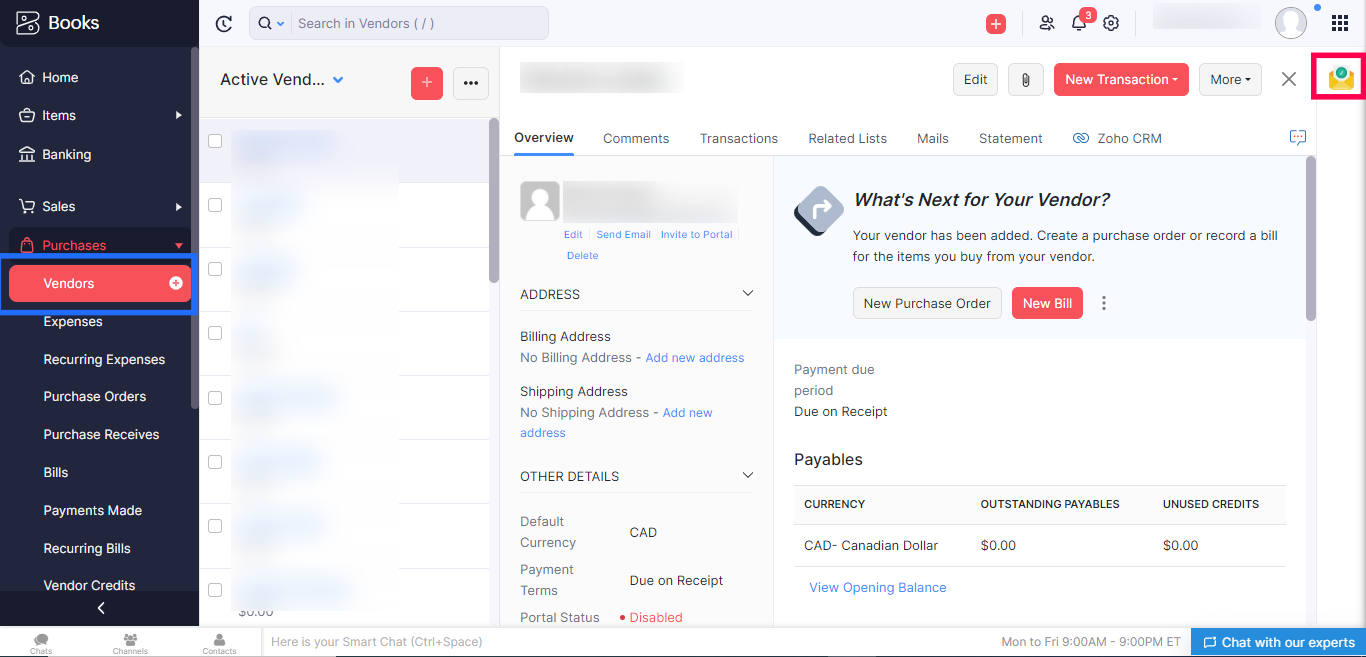Click Invite to Portal link
The width and height of the screenshot is (1366, 657).
tap(697, 234)
